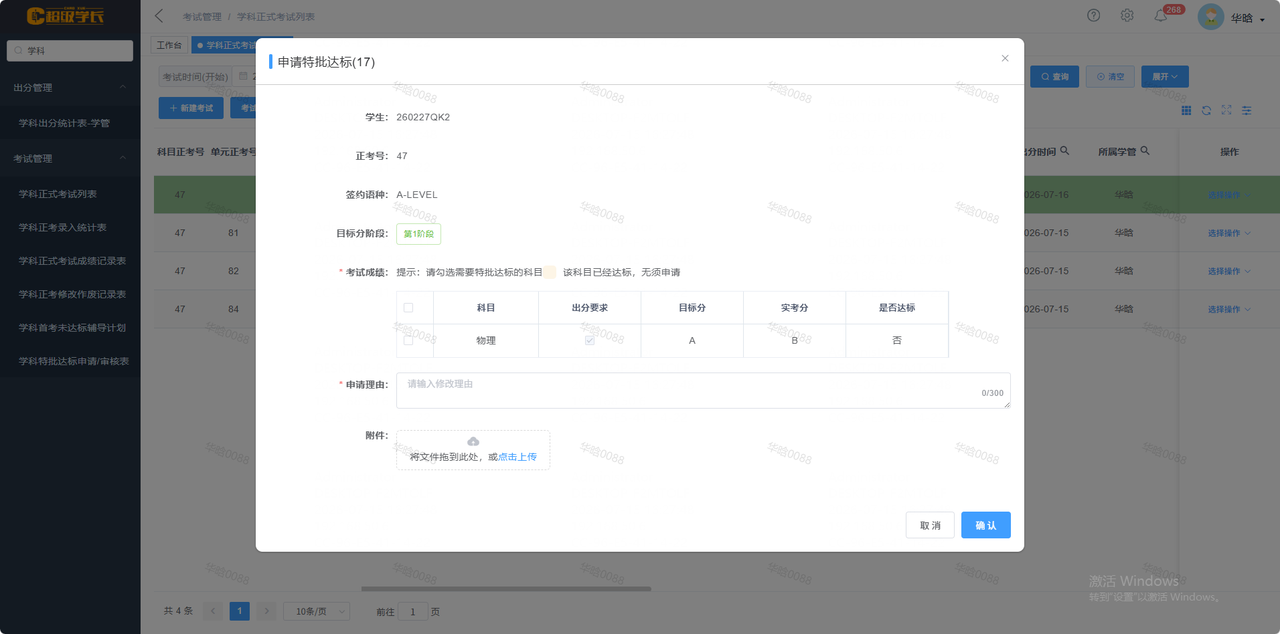Click the search icon beside 所属学管
The height and width of the screenshot is (634, 1280).
[1145, 151]
